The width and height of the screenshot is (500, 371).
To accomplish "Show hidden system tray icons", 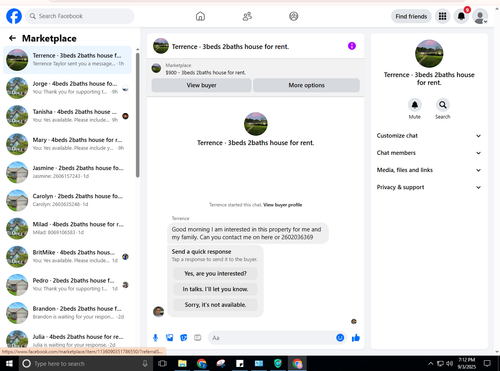I will pos(431,363).
